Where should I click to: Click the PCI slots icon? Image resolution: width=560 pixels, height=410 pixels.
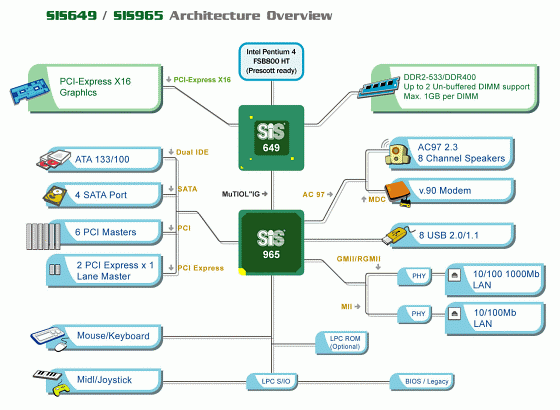(x=43, y=236)
